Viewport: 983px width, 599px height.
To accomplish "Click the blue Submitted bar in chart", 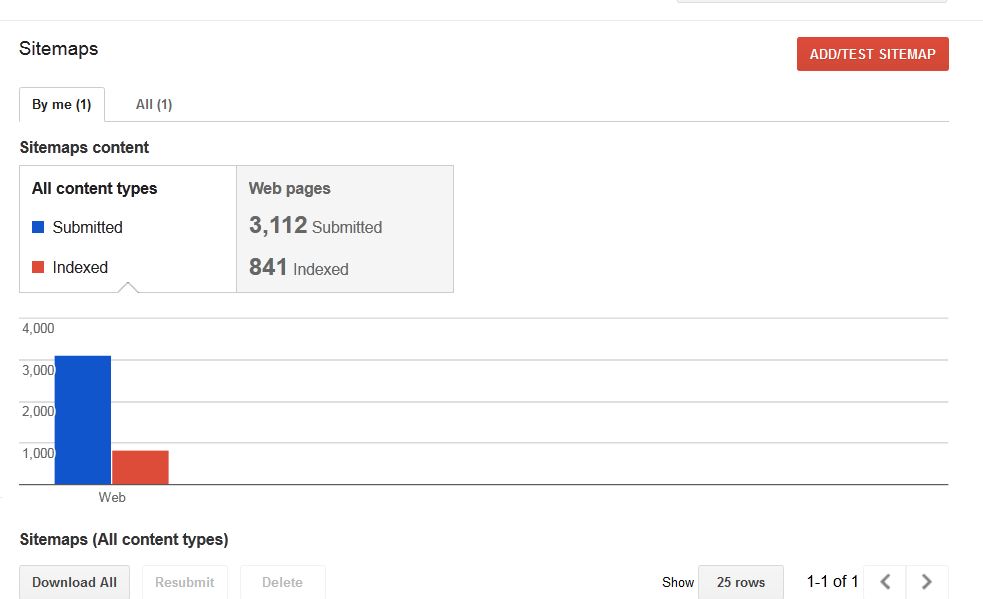I will coord(83,420).
